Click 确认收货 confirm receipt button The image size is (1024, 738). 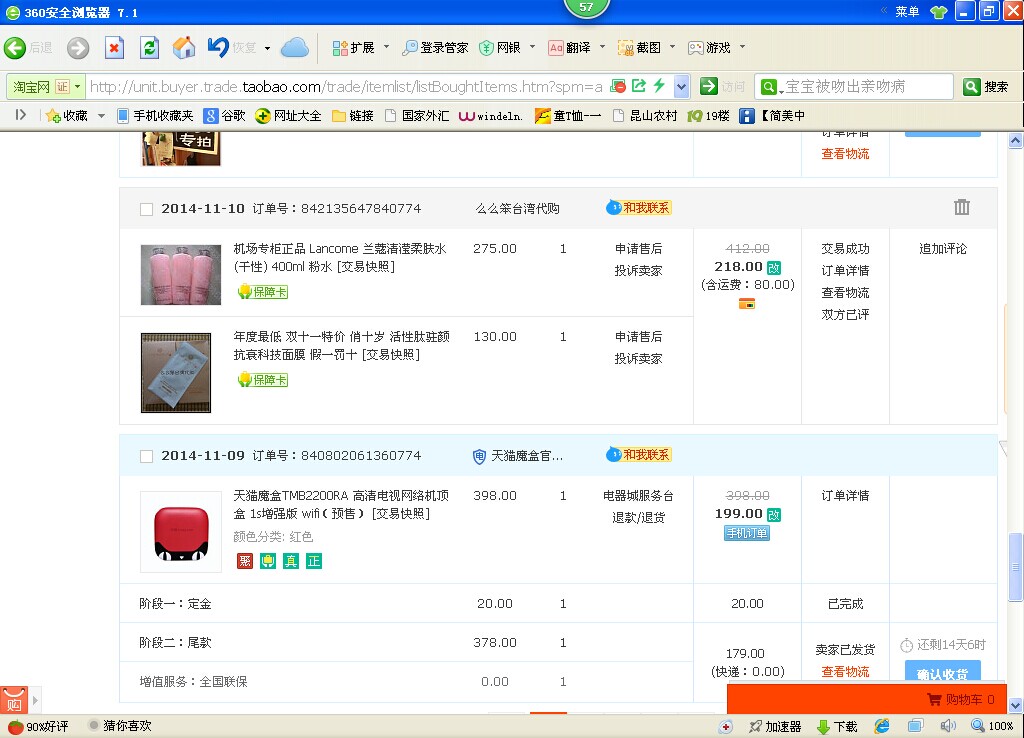[x=942, y=671]
